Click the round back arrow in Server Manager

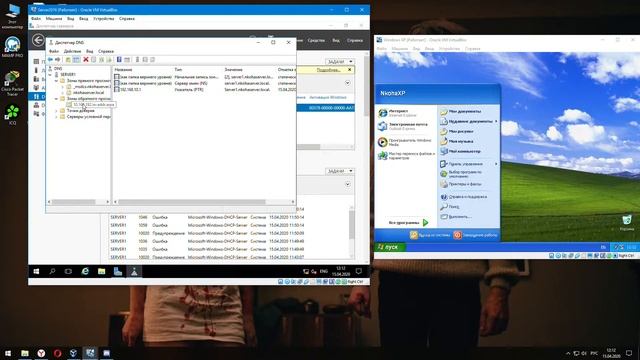tap(38, 40)
